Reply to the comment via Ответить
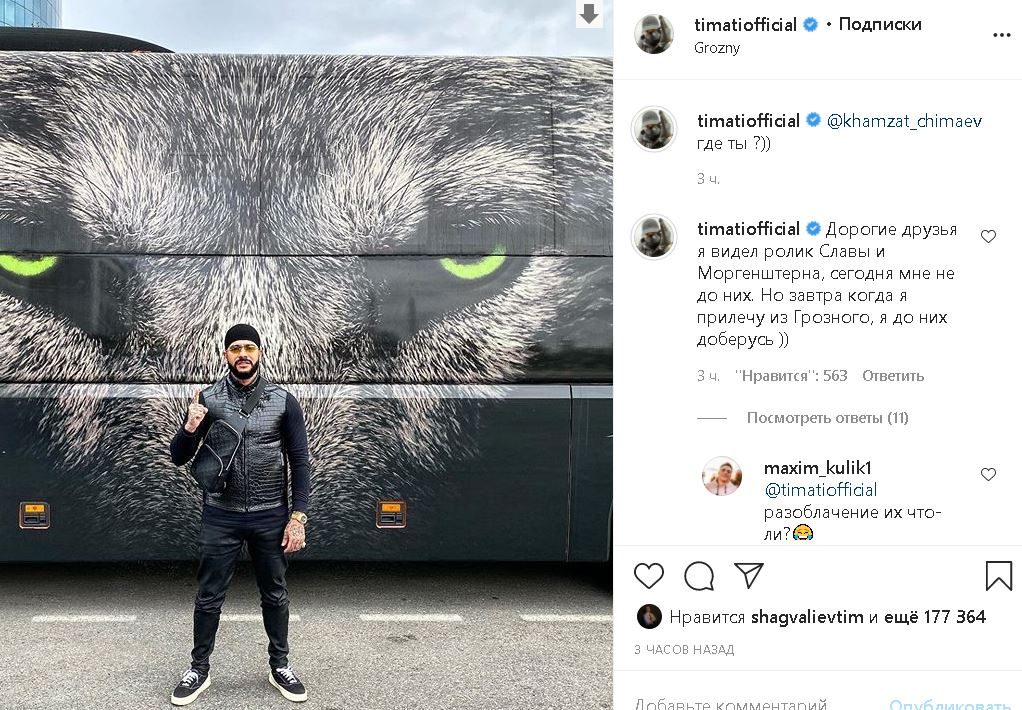The image size is (1022, 710). tap(892, 376)
